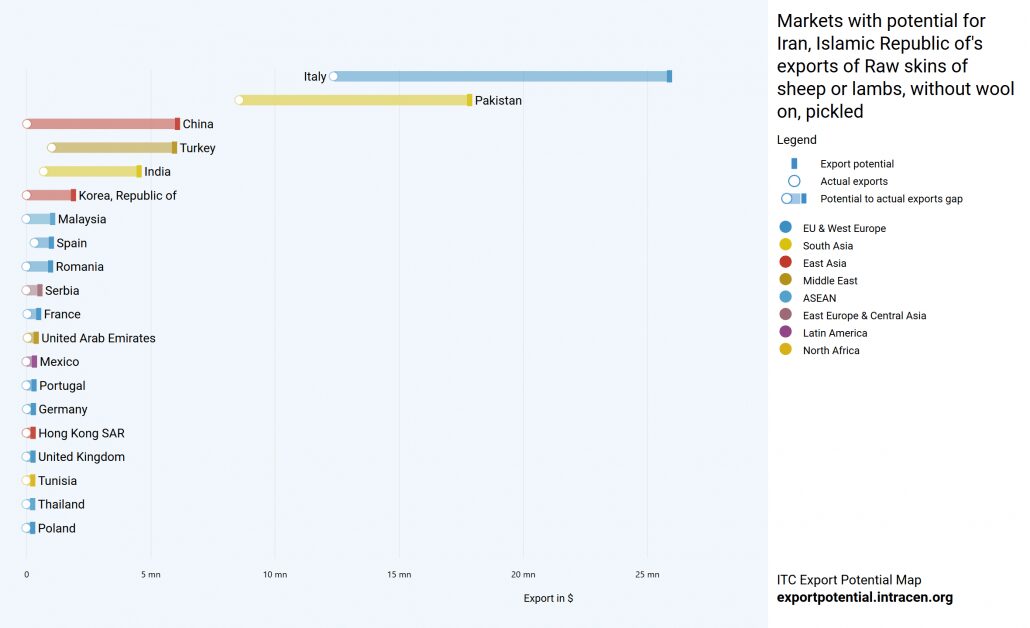The image size is (1030, 628).
Task: Select the Turkey bar in the chart
Action: (x=112, y=148)
